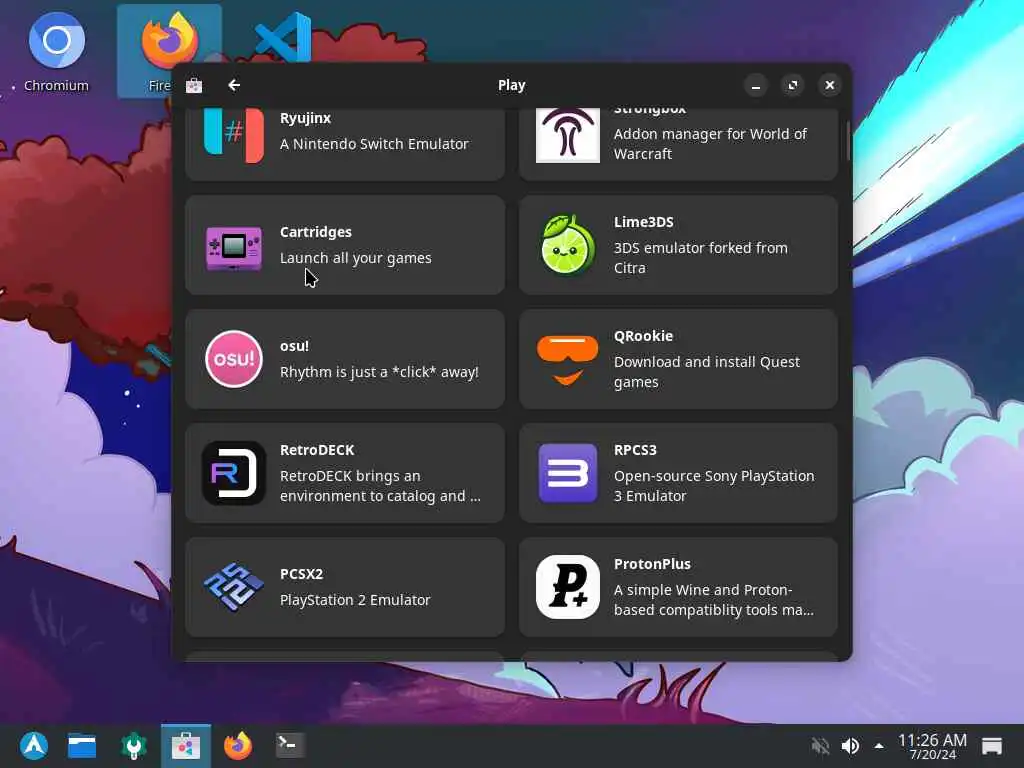Click the 'Addon manager for World of Warcraft' text
This screenshot has height=768, width=1024.
[711, 144]
